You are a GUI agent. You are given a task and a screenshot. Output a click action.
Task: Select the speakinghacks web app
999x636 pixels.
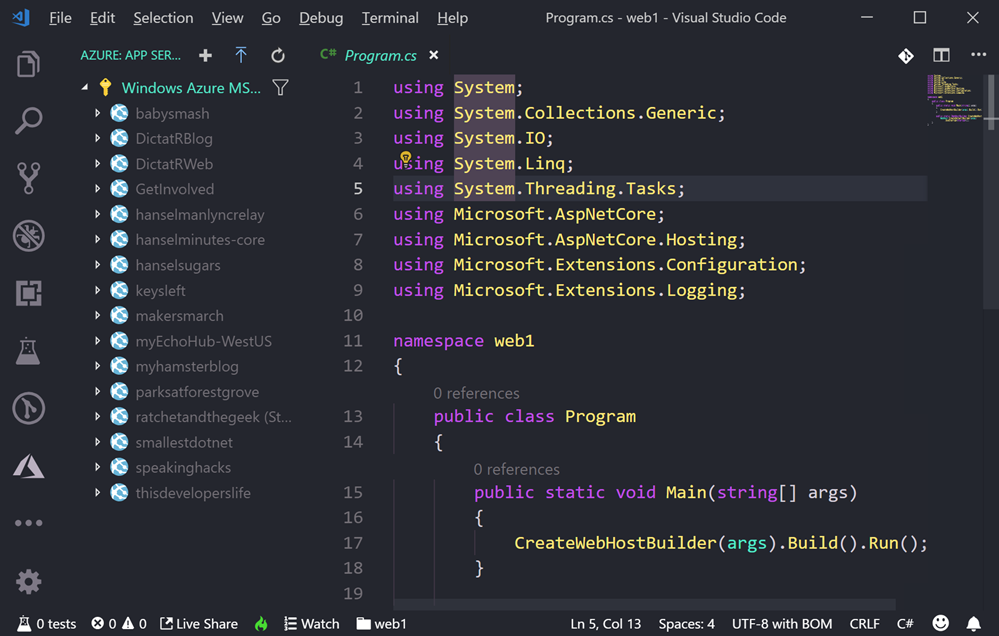click(x=183, y=468)
